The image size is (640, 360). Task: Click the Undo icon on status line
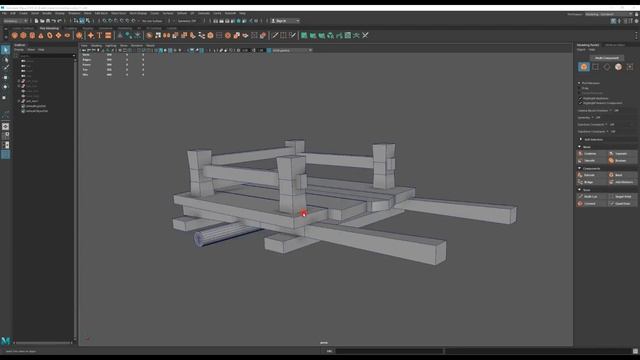click(x=54, y=21)
